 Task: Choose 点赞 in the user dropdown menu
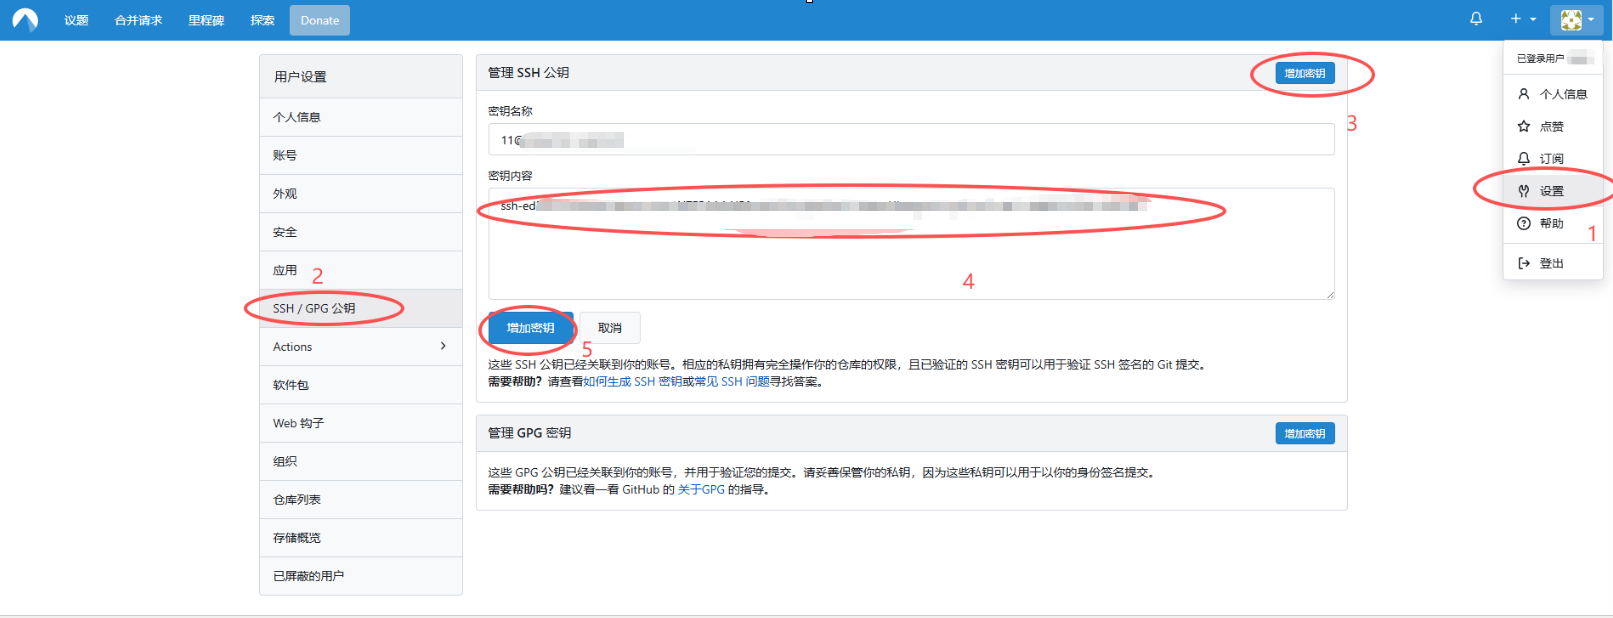1553,126
